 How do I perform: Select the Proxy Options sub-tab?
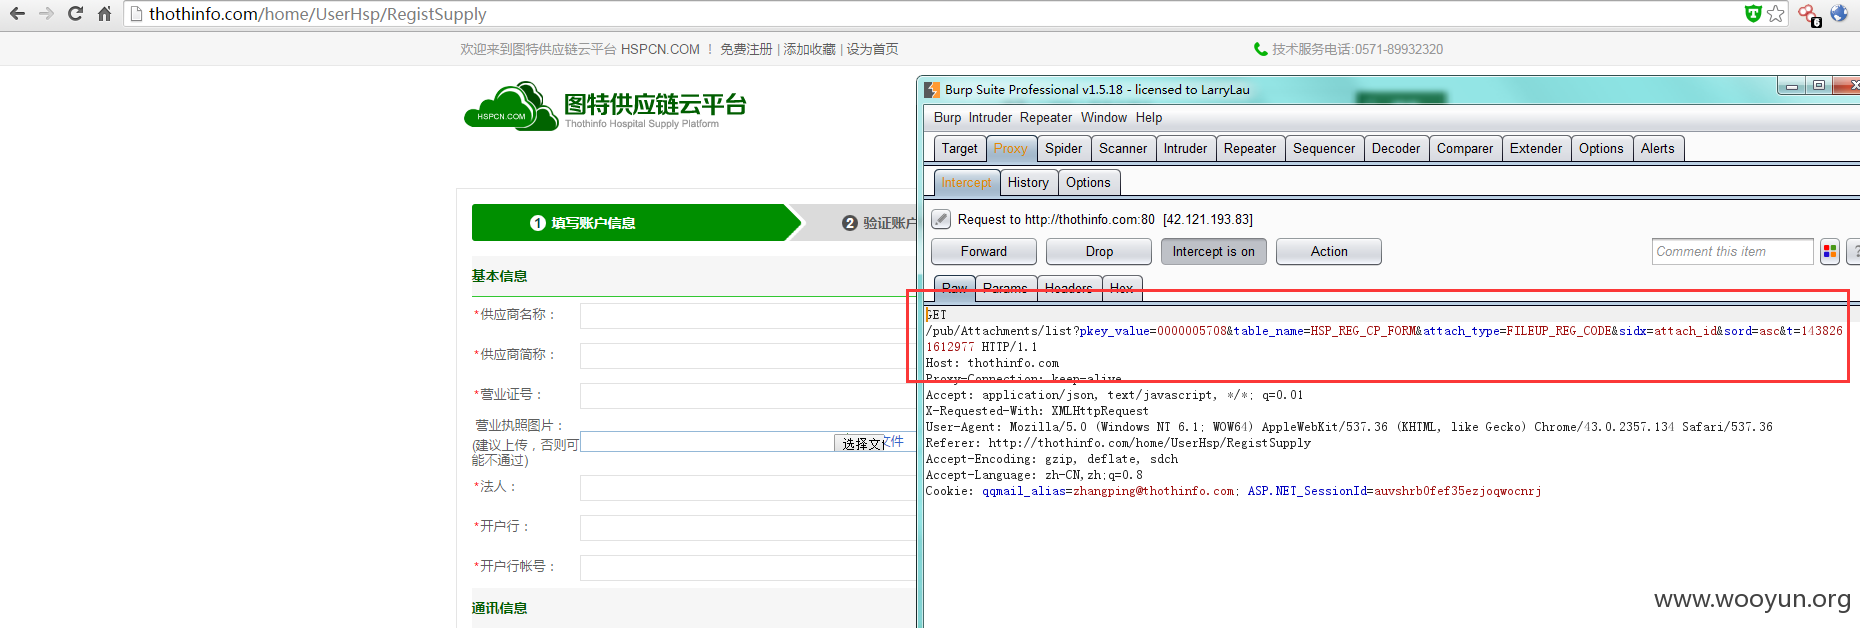(x=1088, y=183)
